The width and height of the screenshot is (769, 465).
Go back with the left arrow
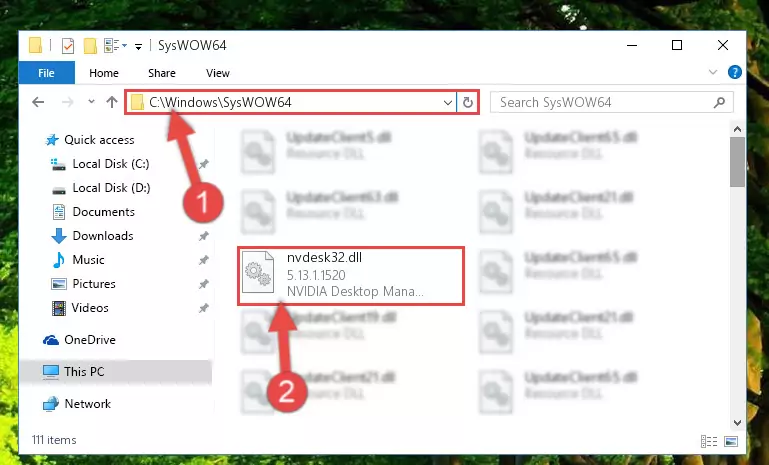tap(38, 102)
